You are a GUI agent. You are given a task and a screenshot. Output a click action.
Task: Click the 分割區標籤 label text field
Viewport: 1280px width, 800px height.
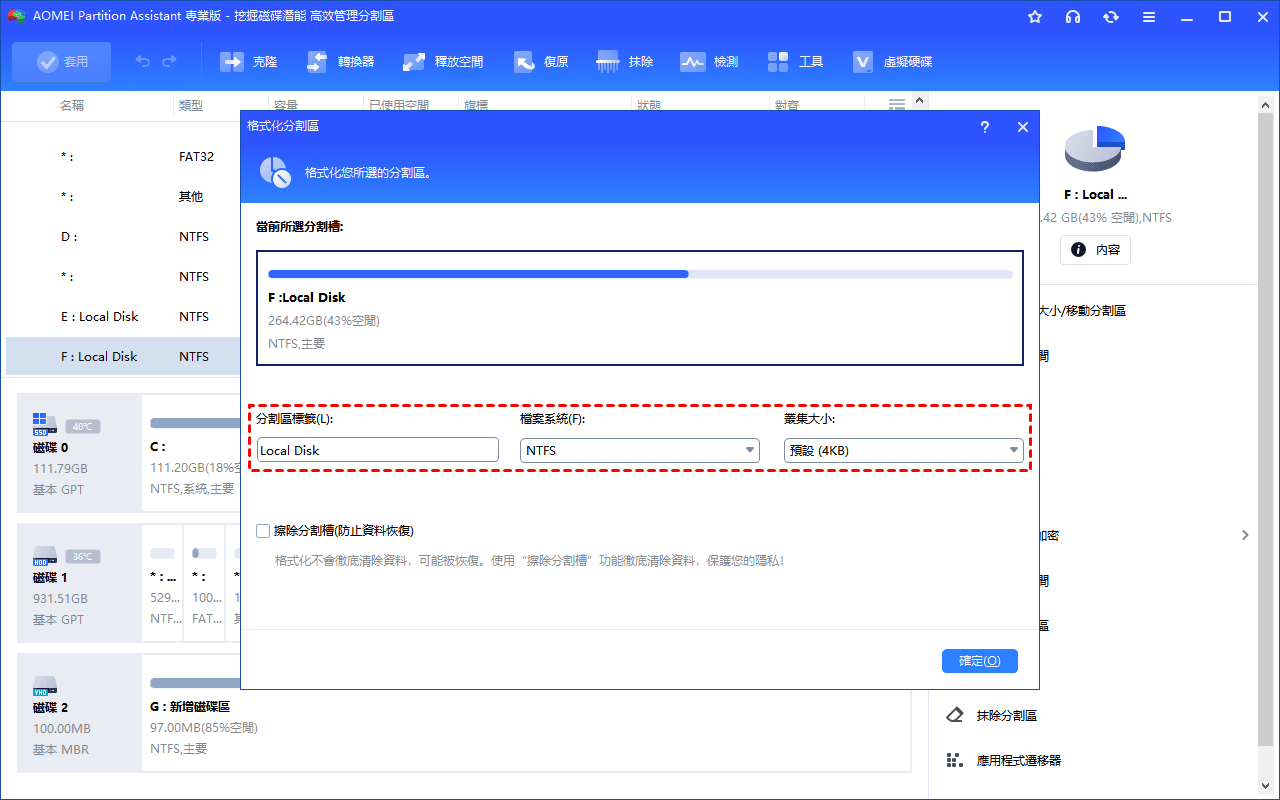tap(377, 450)
